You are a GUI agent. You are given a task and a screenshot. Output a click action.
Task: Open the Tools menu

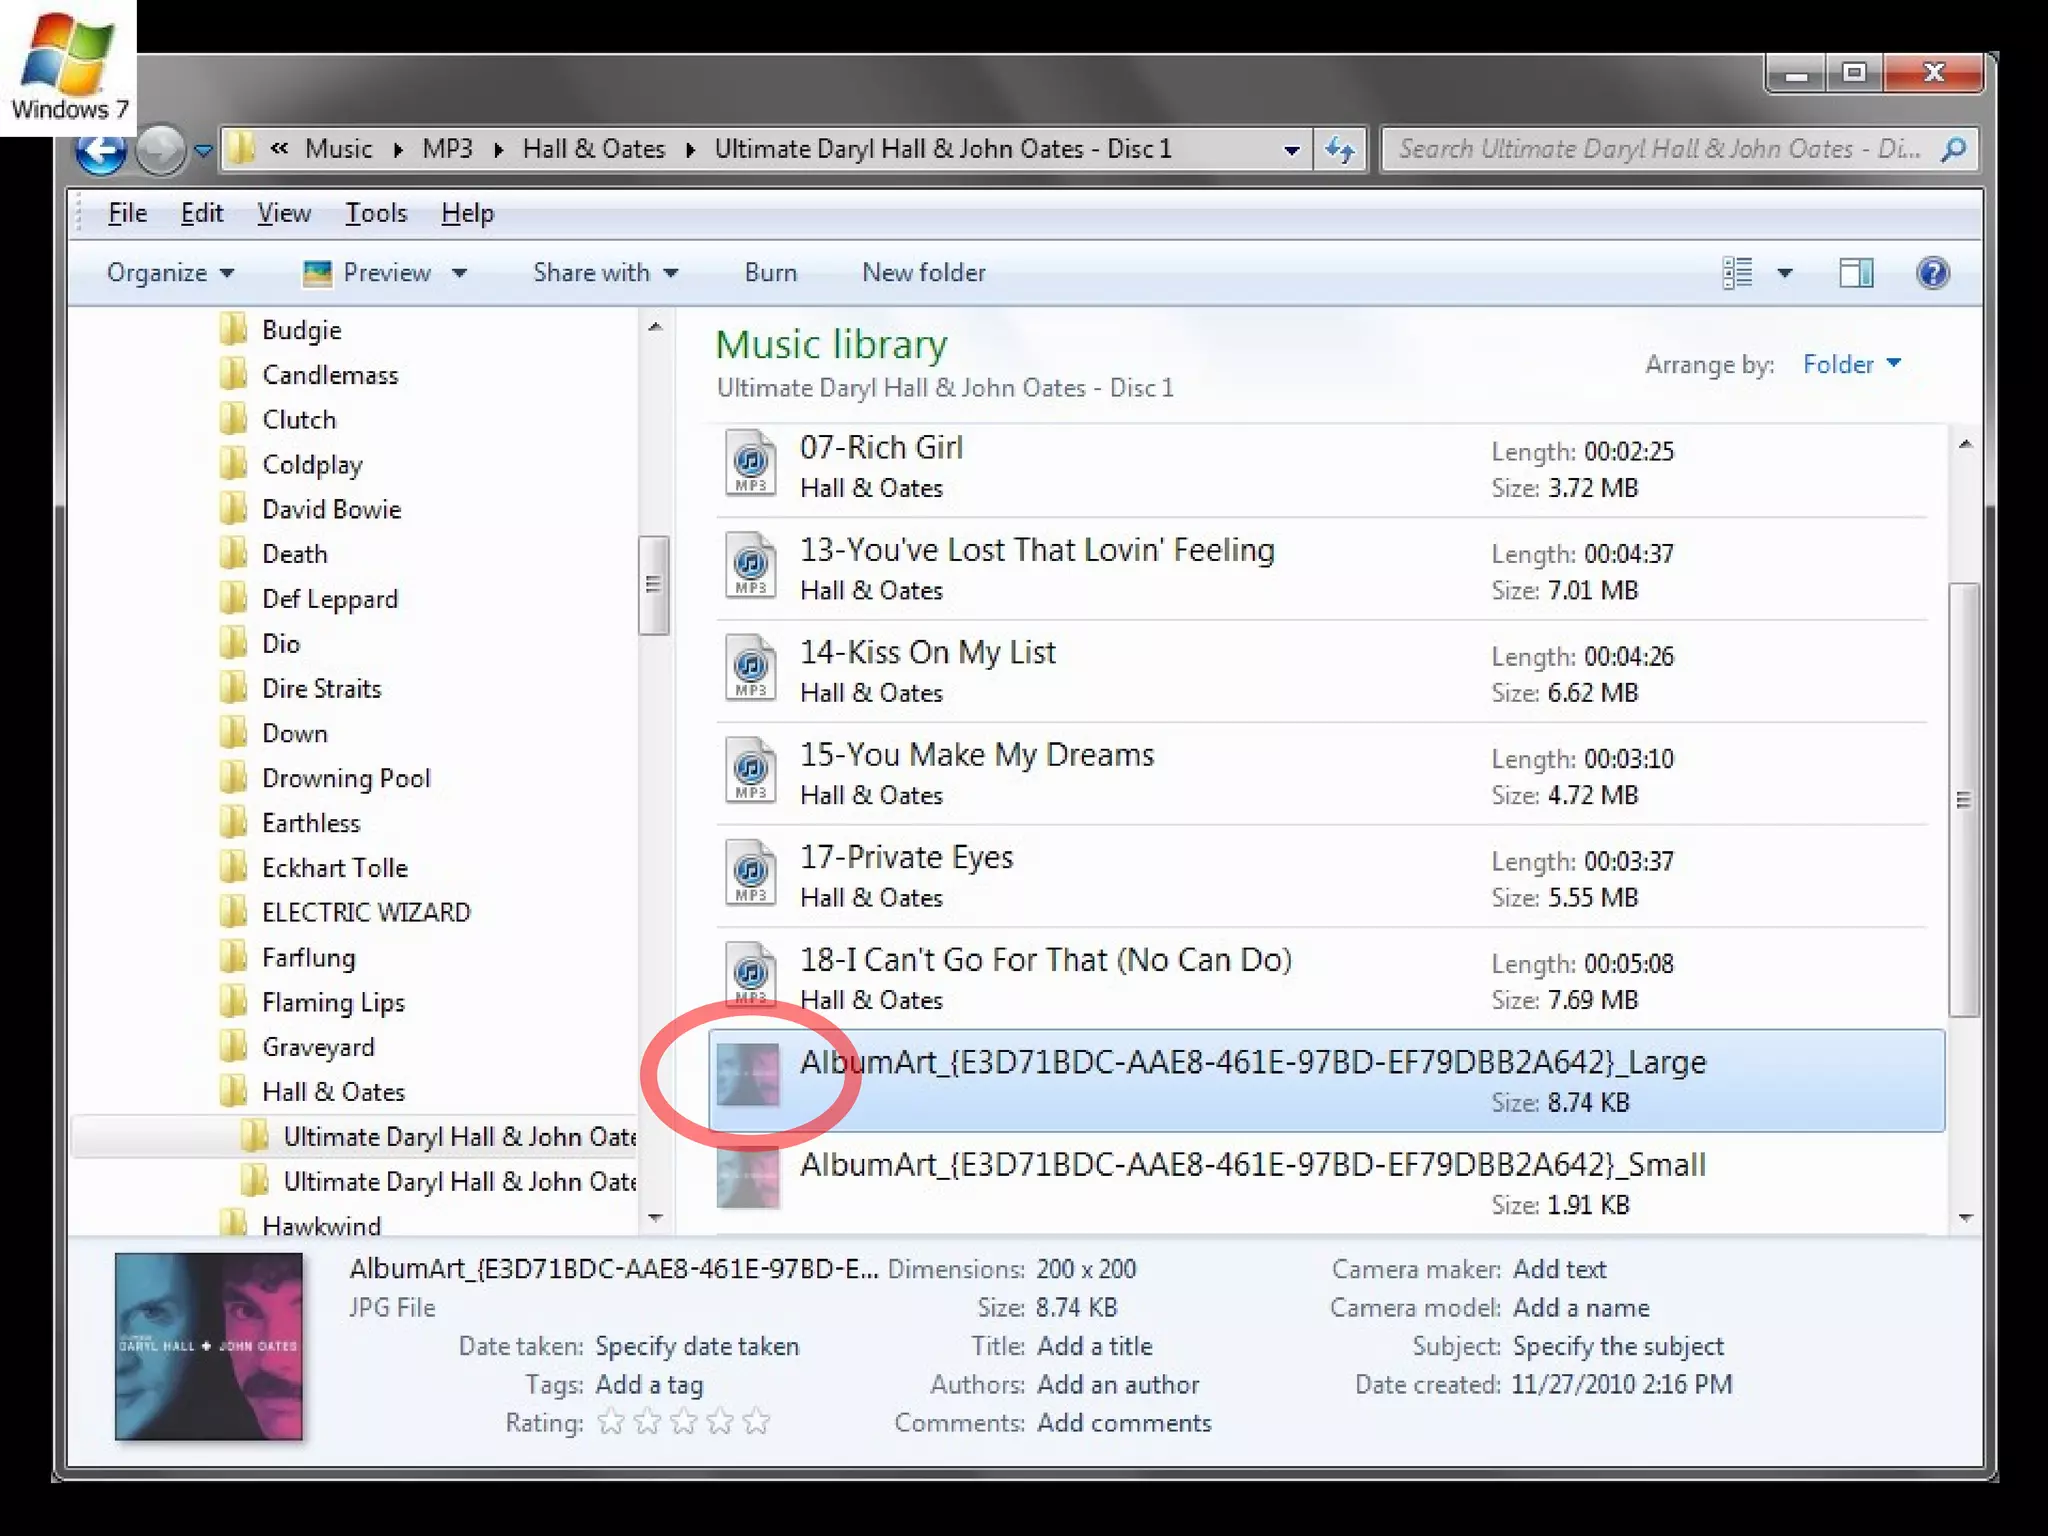(x=376, y=213)
